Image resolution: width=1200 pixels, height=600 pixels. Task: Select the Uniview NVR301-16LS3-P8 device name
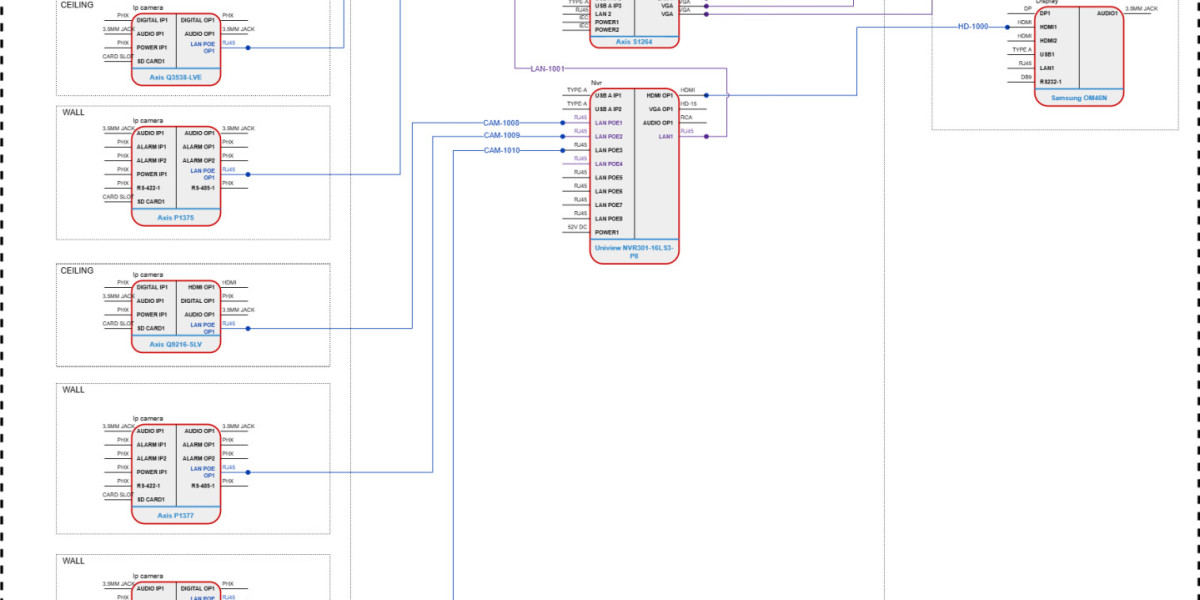tap(633, 250)
